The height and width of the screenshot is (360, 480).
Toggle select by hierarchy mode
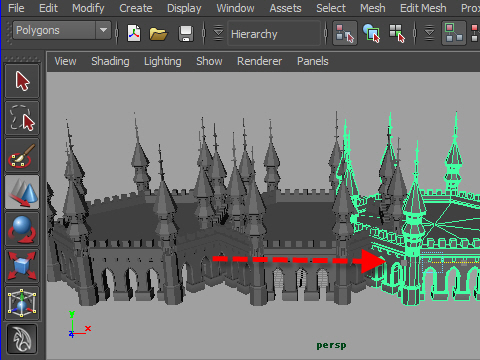[345, 33]
